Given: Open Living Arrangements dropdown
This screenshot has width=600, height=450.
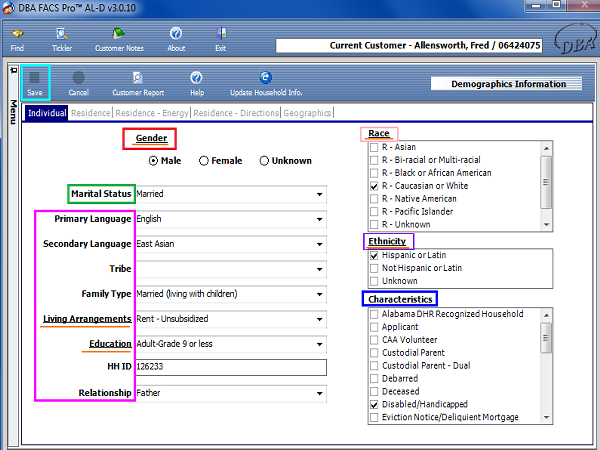Looking at the screenshot, I should (x=320, y=319).
